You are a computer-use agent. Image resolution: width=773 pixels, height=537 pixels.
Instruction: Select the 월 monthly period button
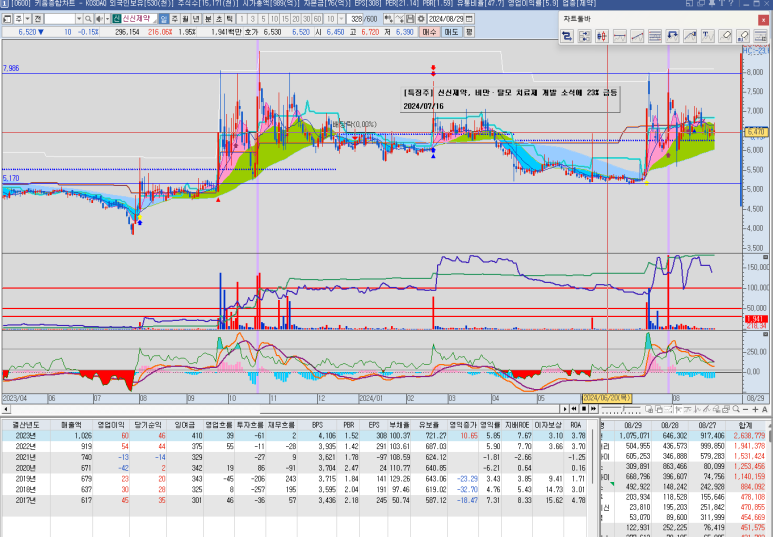(185, 19)
